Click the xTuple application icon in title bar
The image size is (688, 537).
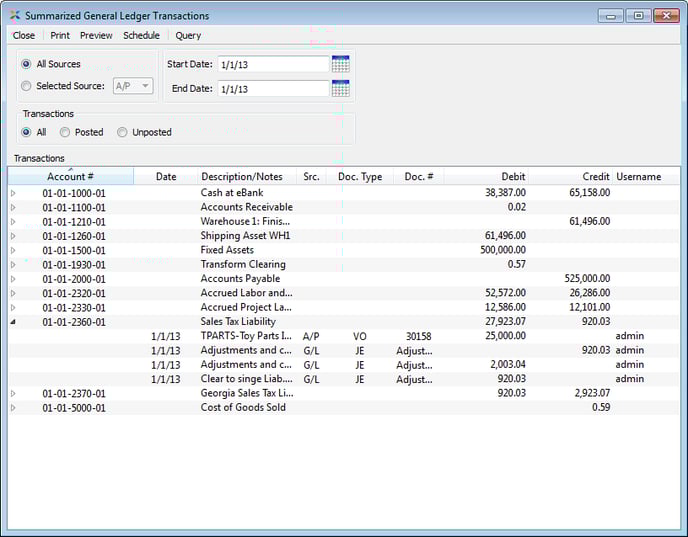14,16
